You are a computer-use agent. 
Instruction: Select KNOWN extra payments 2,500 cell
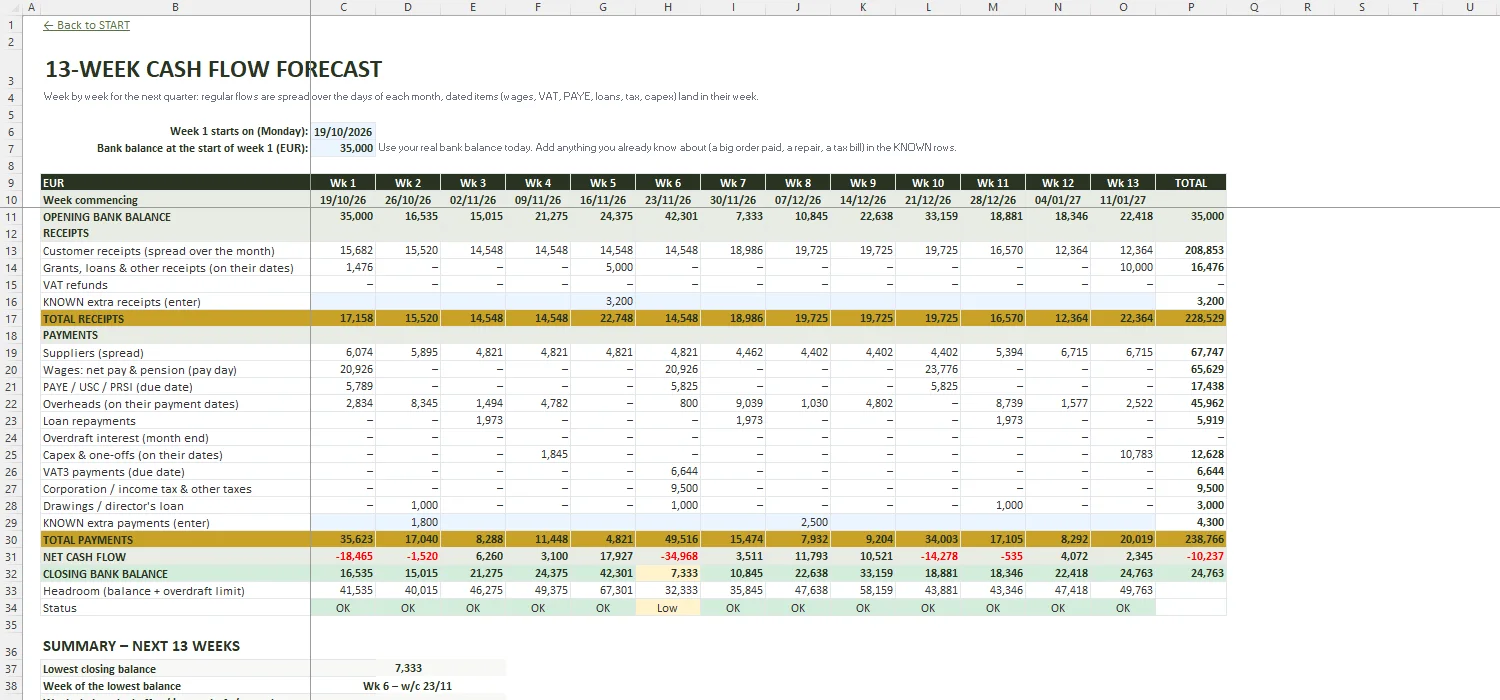[x=798, y=523]
